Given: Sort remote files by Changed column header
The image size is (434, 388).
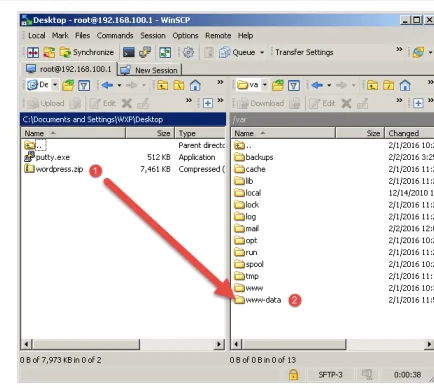Looking at the screenshot, I should [x=410, y=133].
